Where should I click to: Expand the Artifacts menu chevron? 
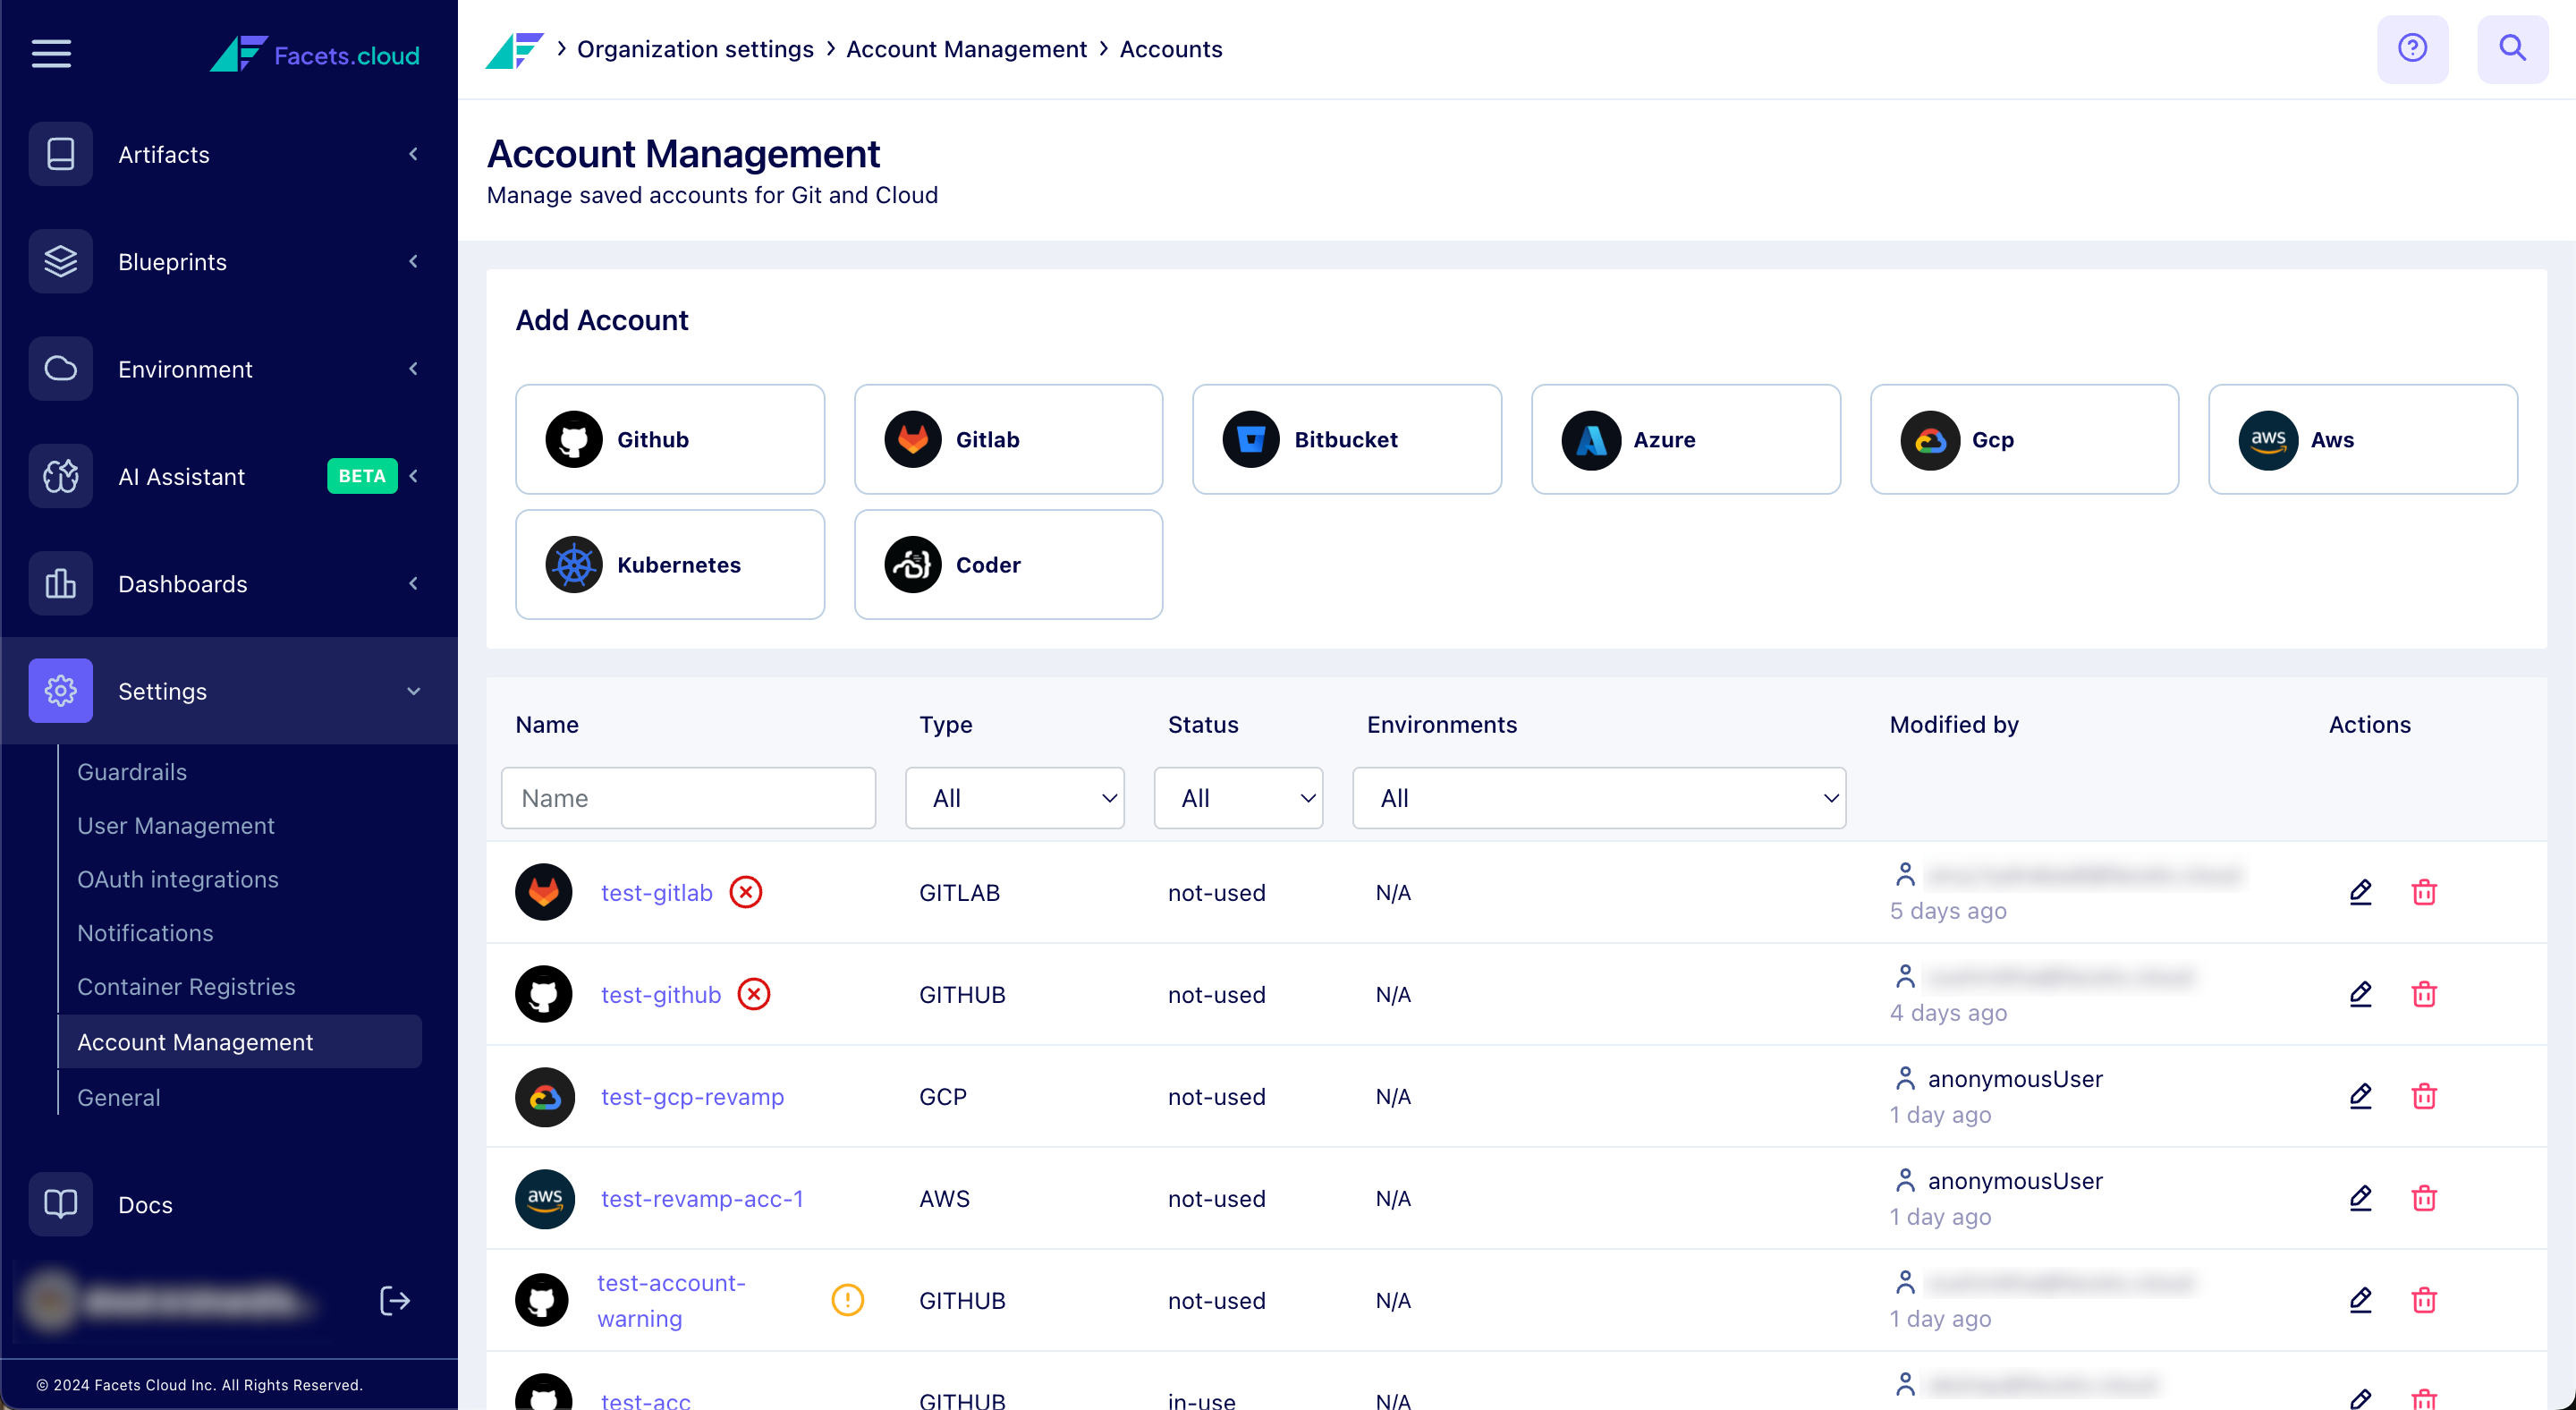pos(414,154)
